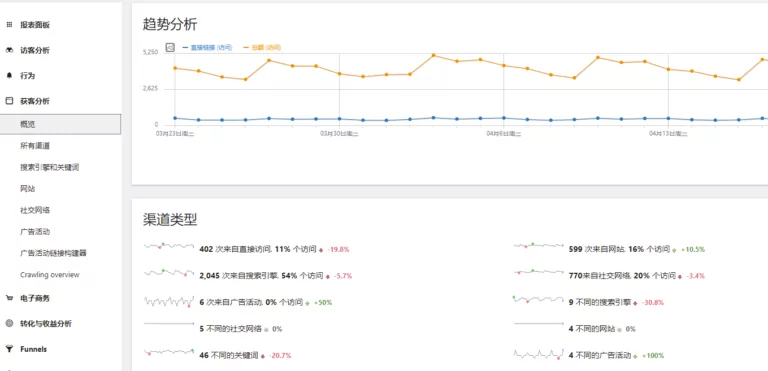The width and height of the screenshot is (768, 371).
Task: Click sparkline for 5 不同的社交网络
Action: tap(169, 323)
